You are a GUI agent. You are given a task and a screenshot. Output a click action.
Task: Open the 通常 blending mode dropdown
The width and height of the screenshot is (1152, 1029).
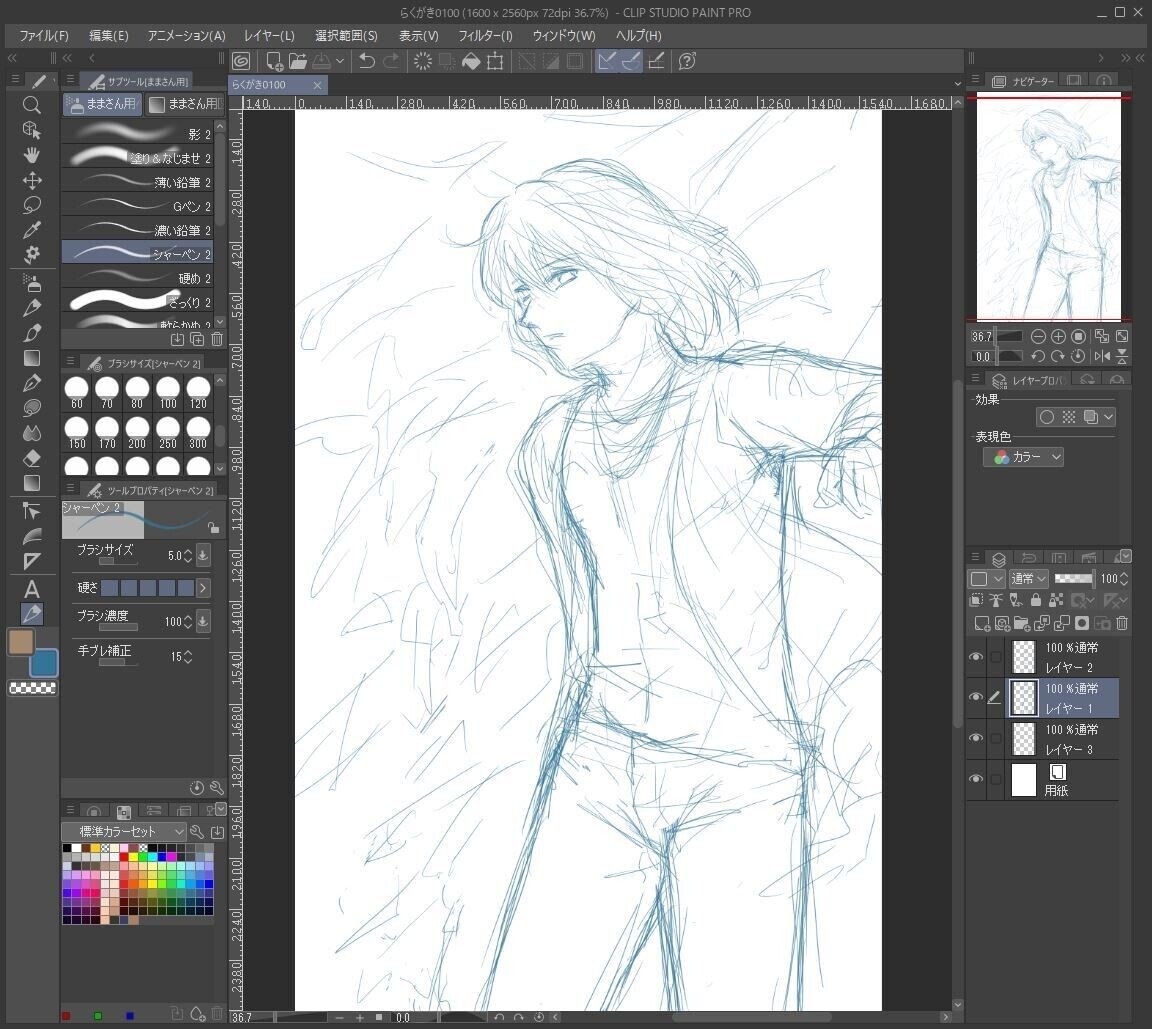coord(1028,579)
